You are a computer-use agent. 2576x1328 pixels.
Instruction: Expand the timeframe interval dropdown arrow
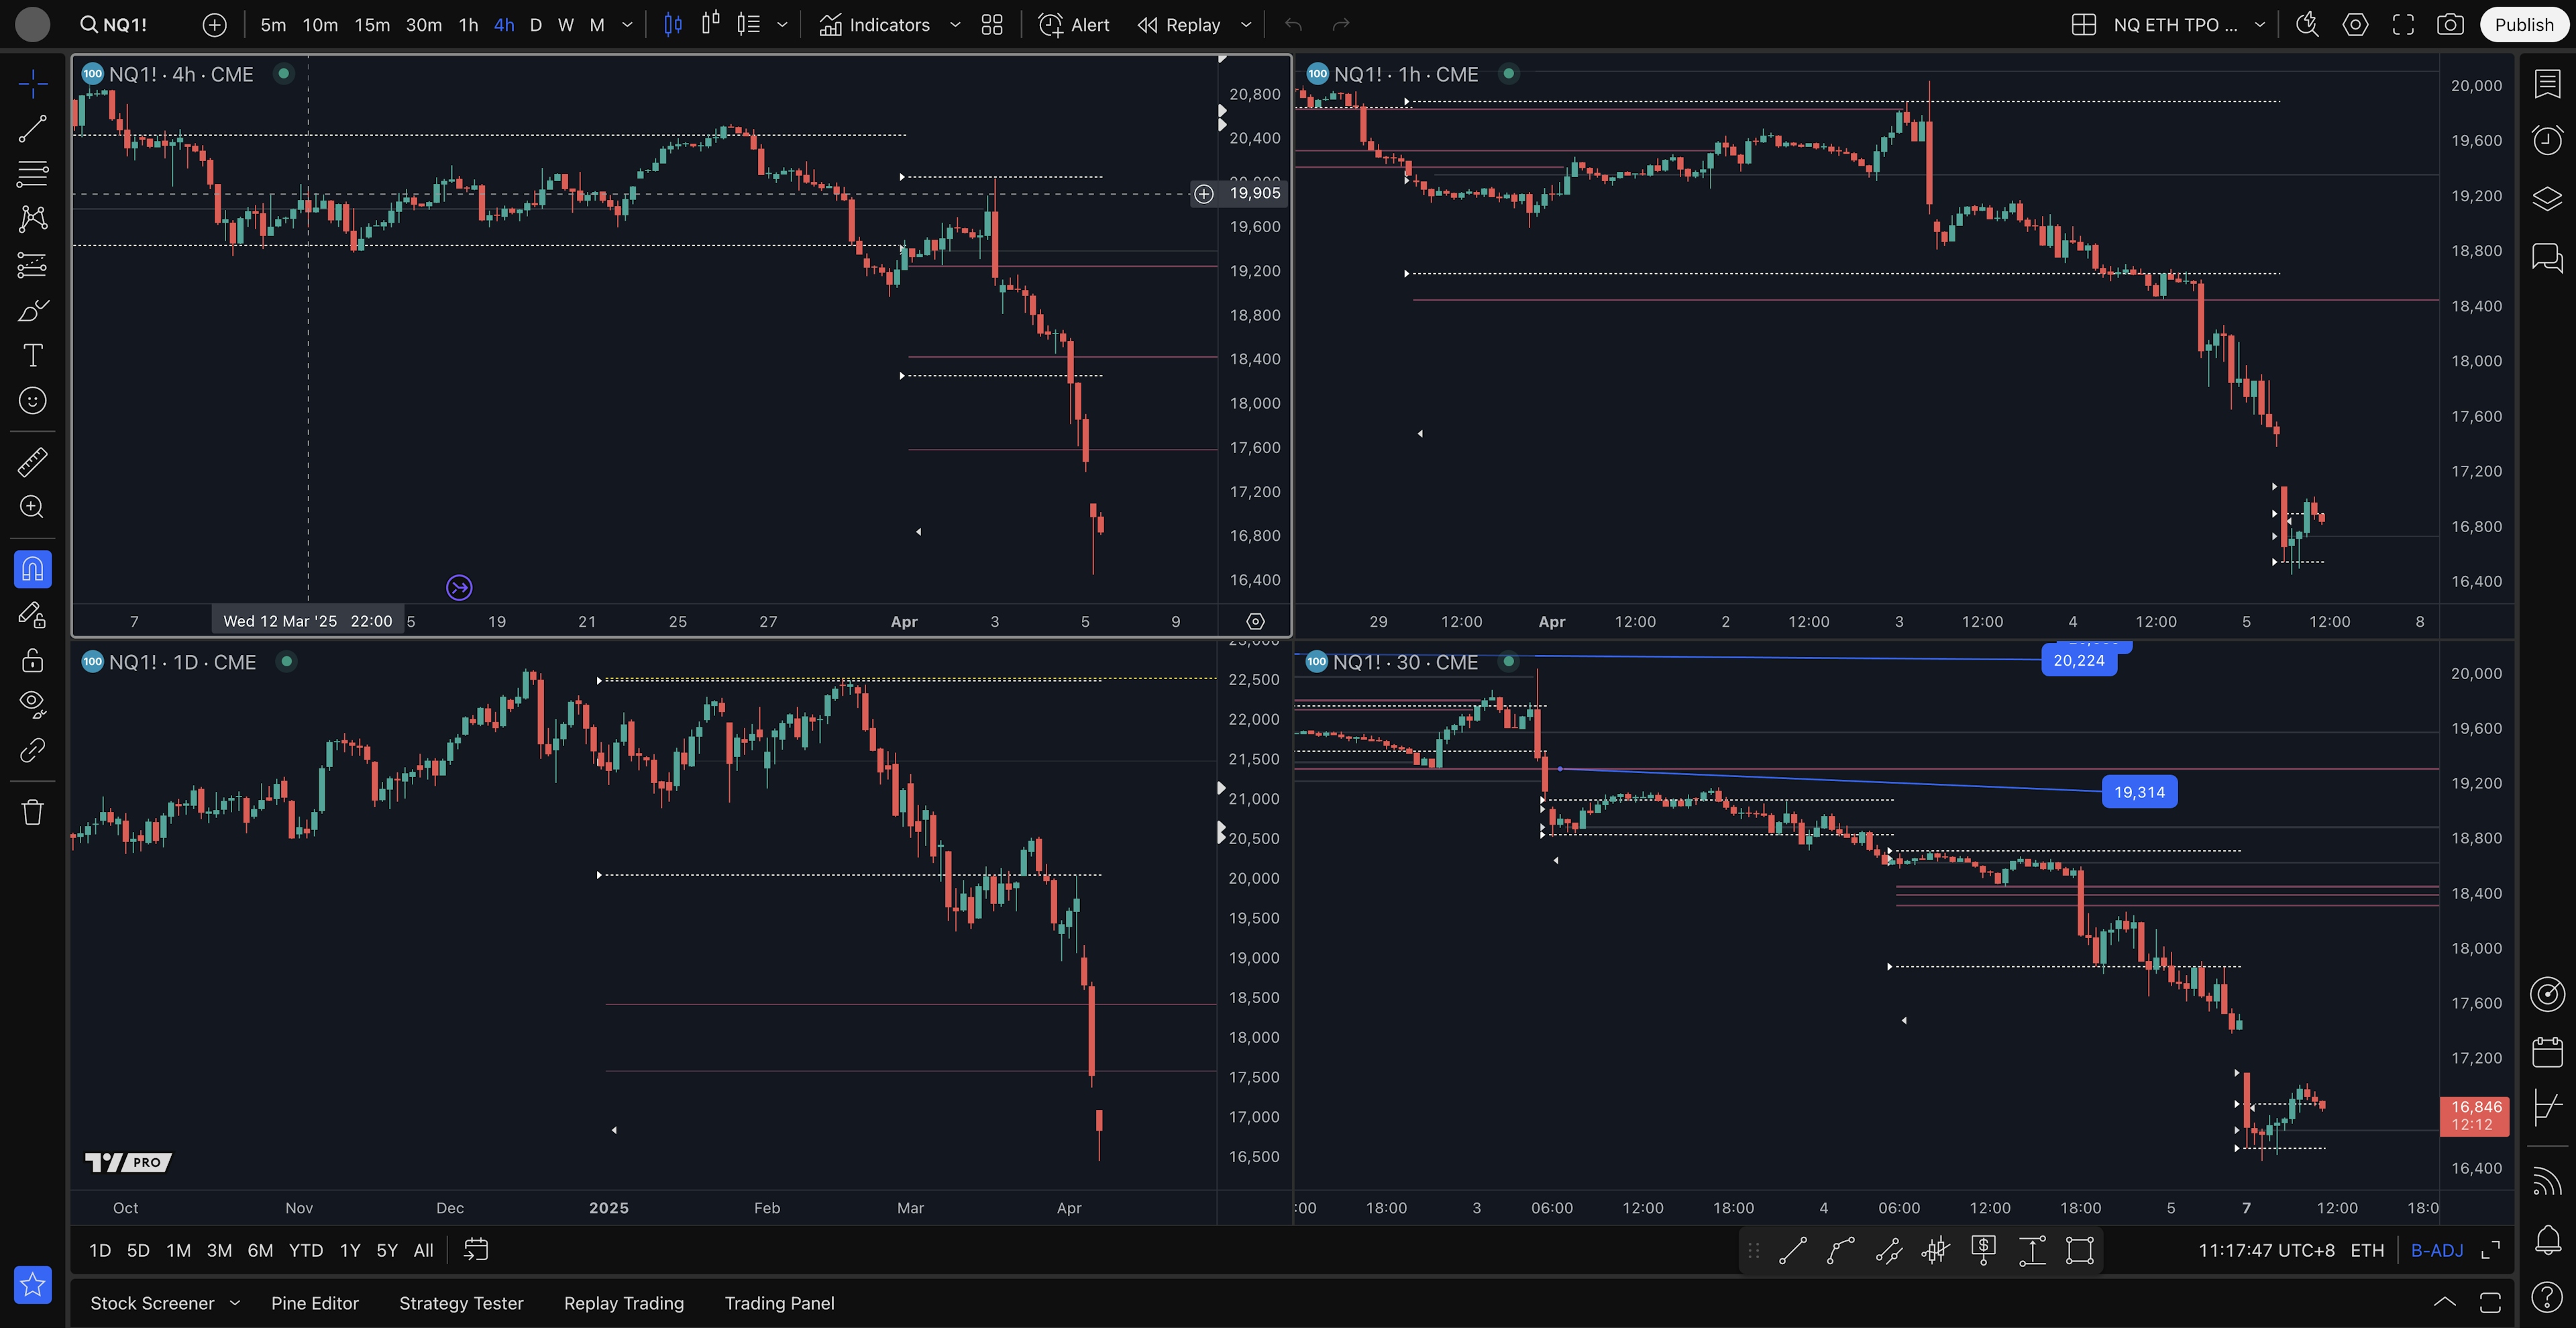coord(627,25)
